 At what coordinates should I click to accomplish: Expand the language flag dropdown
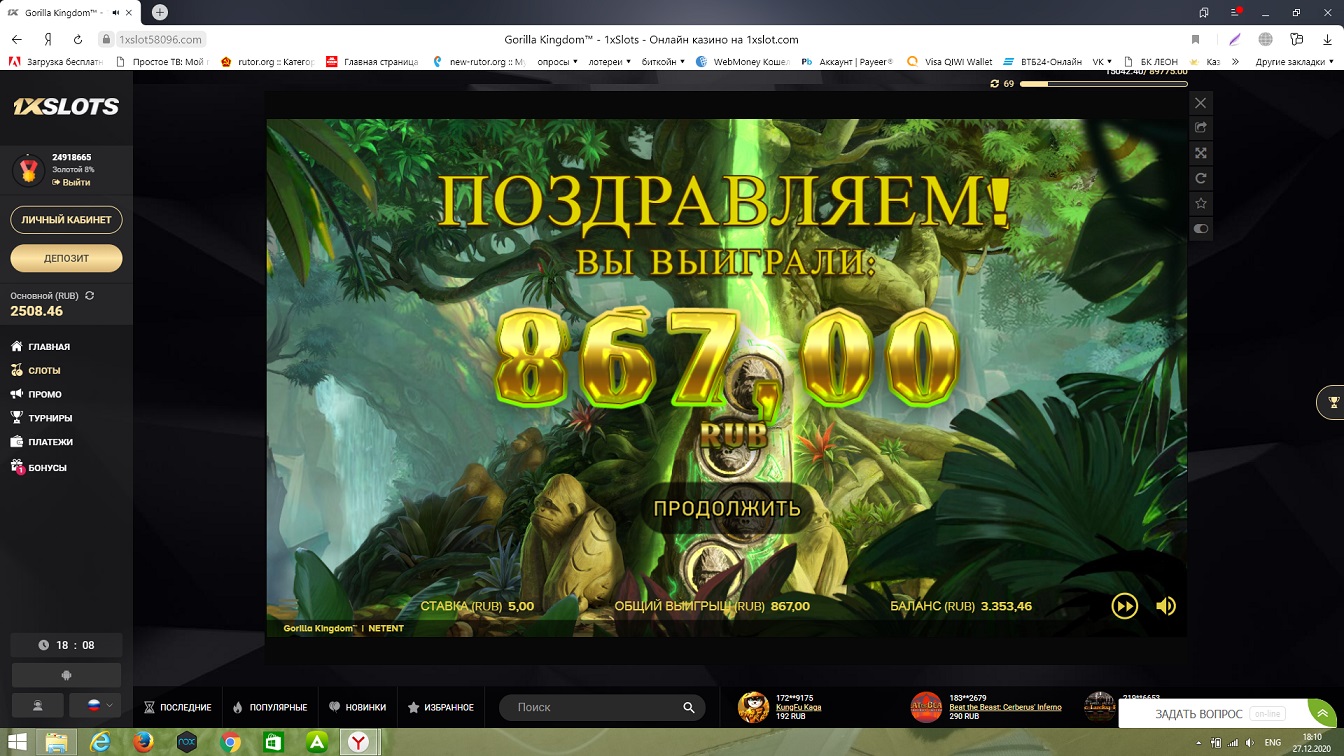(x=96, y=705)
